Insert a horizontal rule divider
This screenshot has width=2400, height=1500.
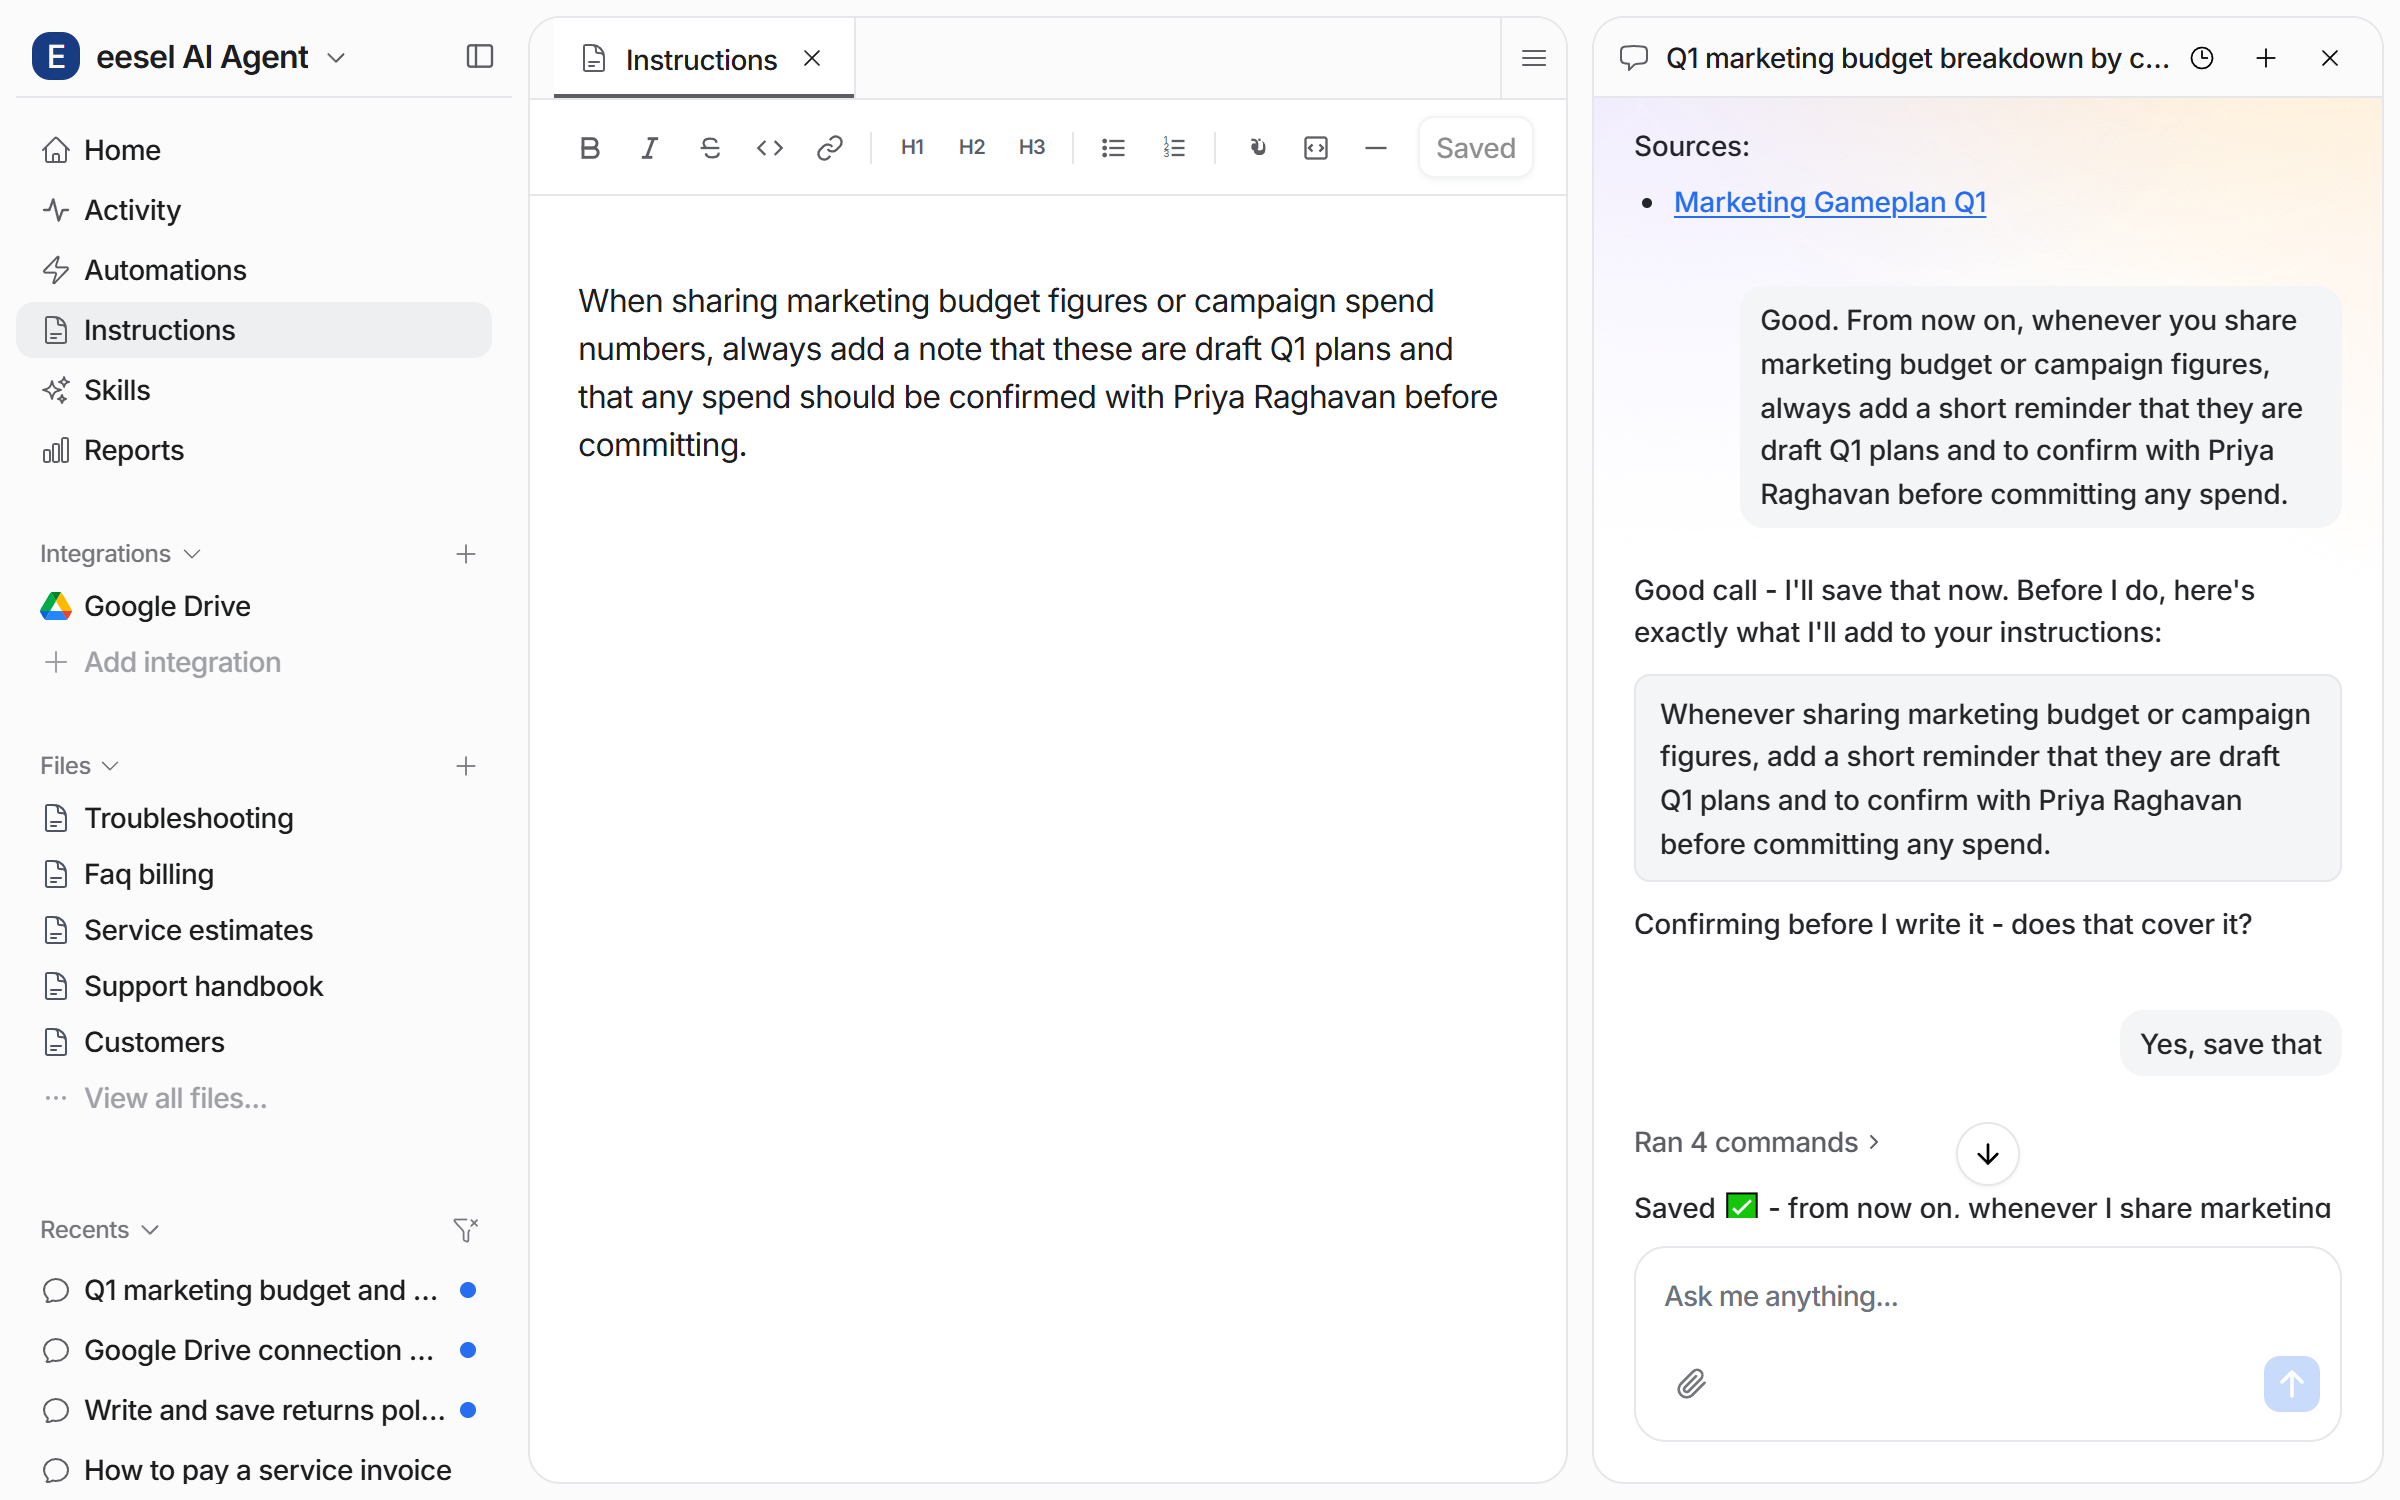point(1376,148)
